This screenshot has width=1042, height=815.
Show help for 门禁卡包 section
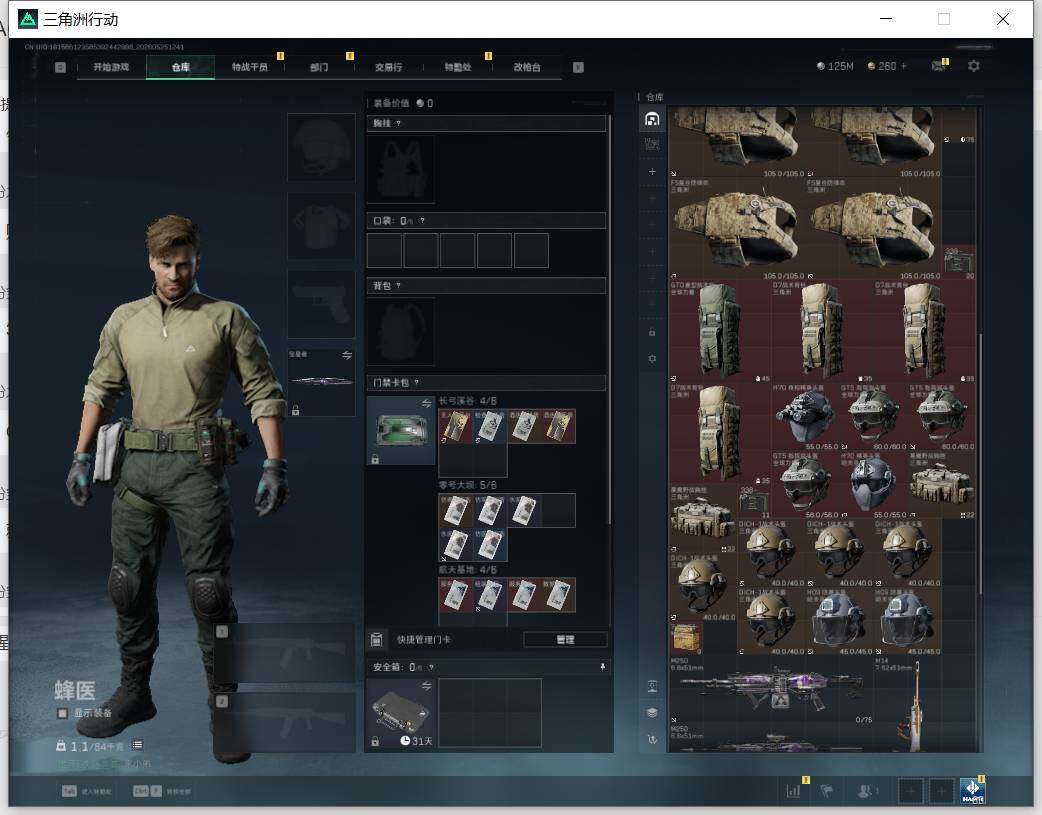pos(417,383)
